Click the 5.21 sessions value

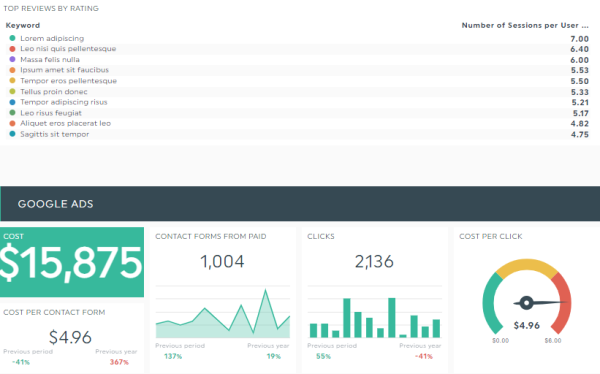click(580, 103)
